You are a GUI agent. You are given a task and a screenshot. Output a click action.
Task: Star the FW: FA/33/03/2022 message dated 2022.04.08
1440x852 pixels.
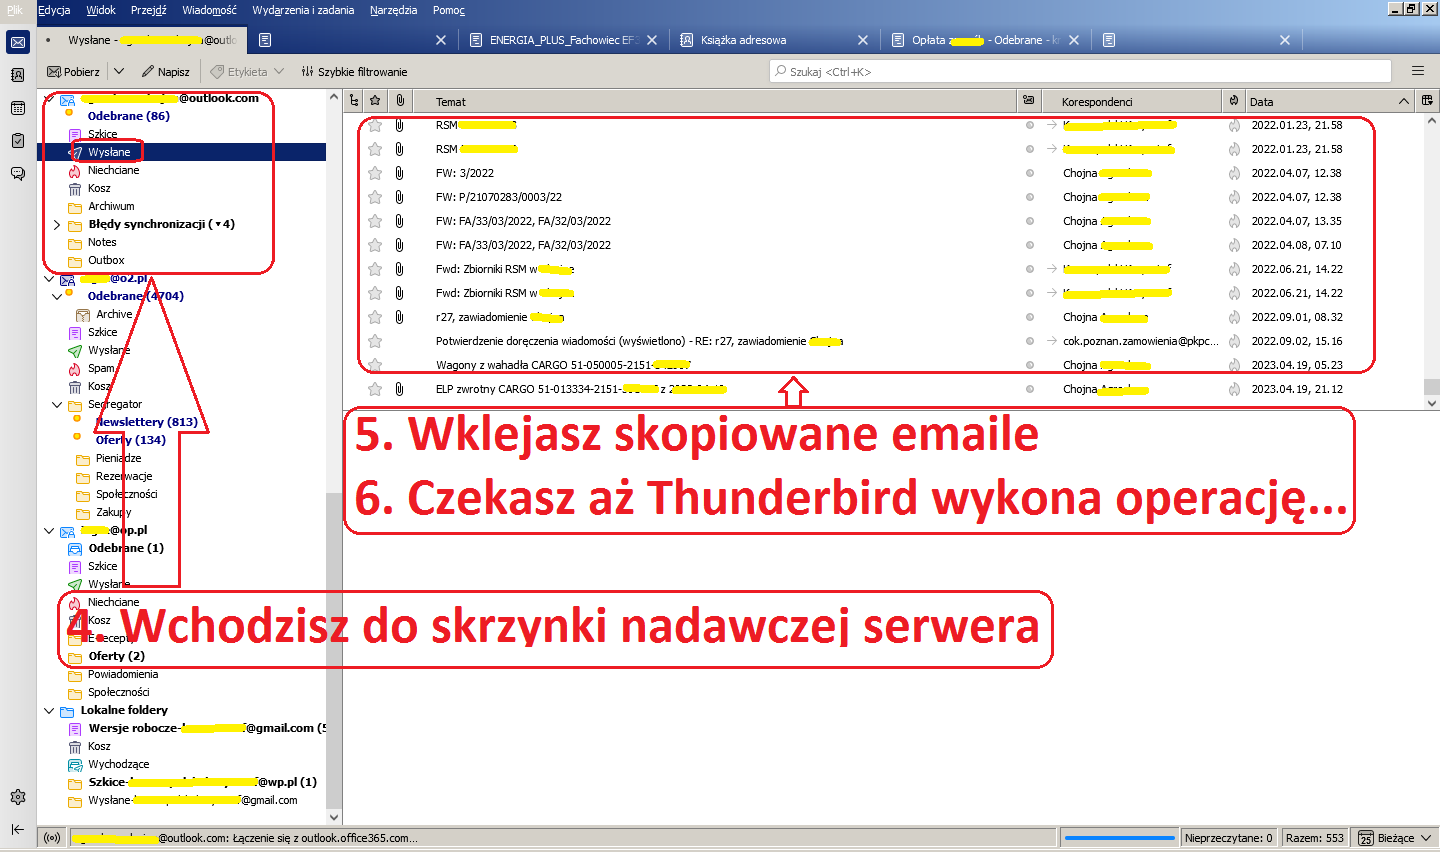pyautogui.click(x=375, y=245)
